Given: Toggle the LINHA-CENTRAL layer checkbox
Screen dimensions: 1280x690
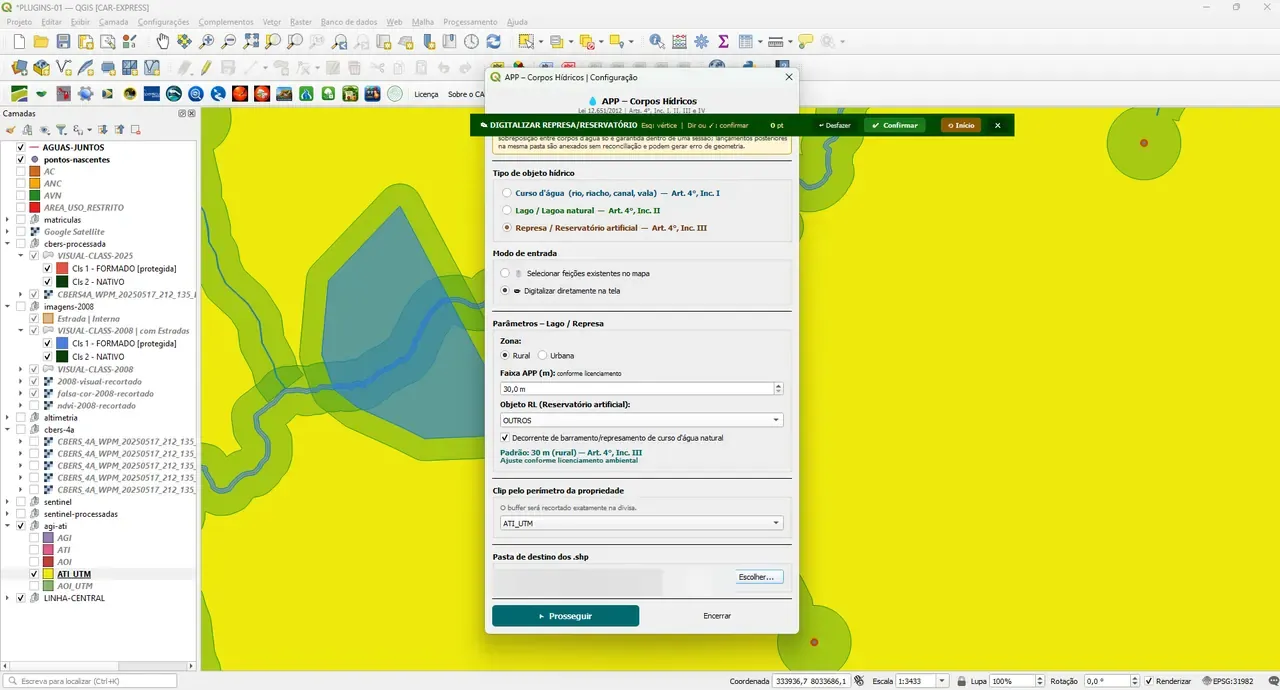Looking at the screenshot, I should click(20, 598).
